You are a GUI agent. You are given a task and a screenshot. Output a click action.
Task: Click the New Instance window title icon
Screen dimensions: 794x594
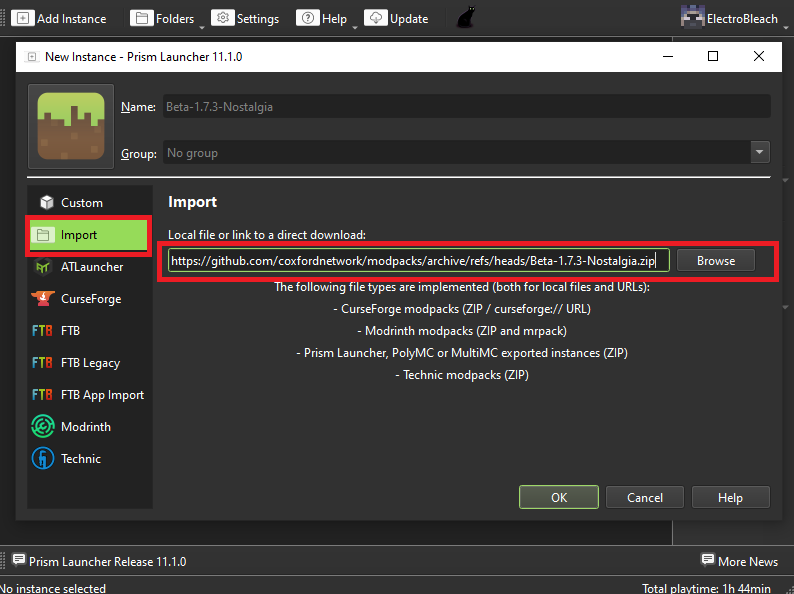click(x=32, y=57)
